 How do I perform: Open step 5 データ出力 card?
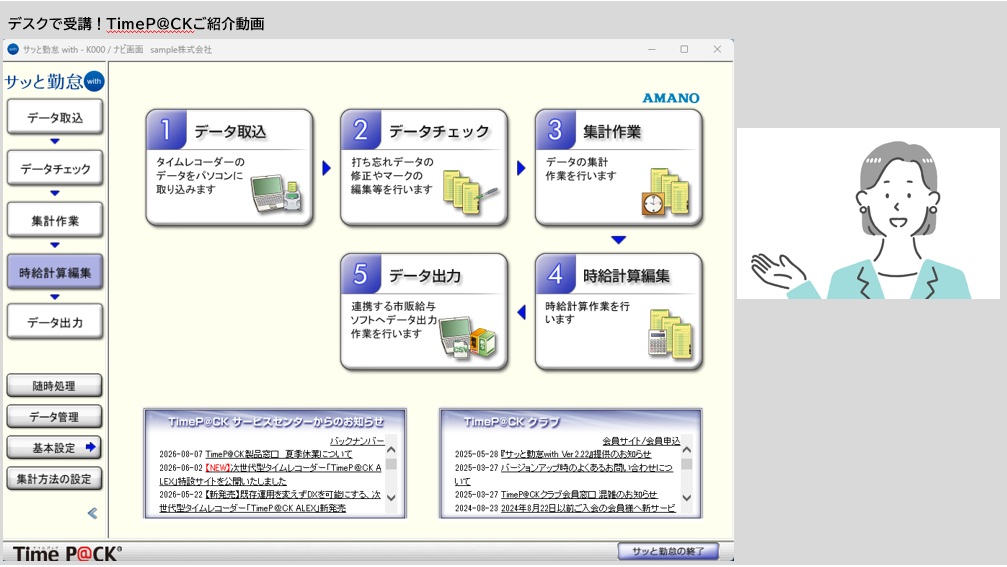tap(424, 311)
